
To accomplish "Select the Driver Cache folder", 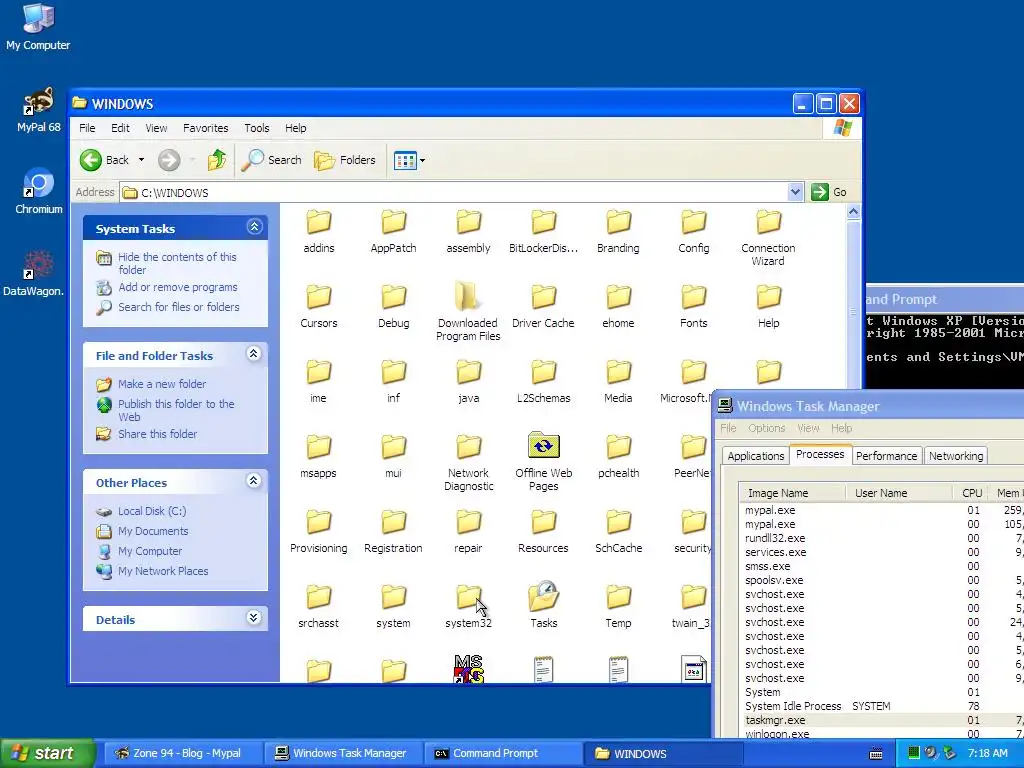I will [x=543, y=307].
